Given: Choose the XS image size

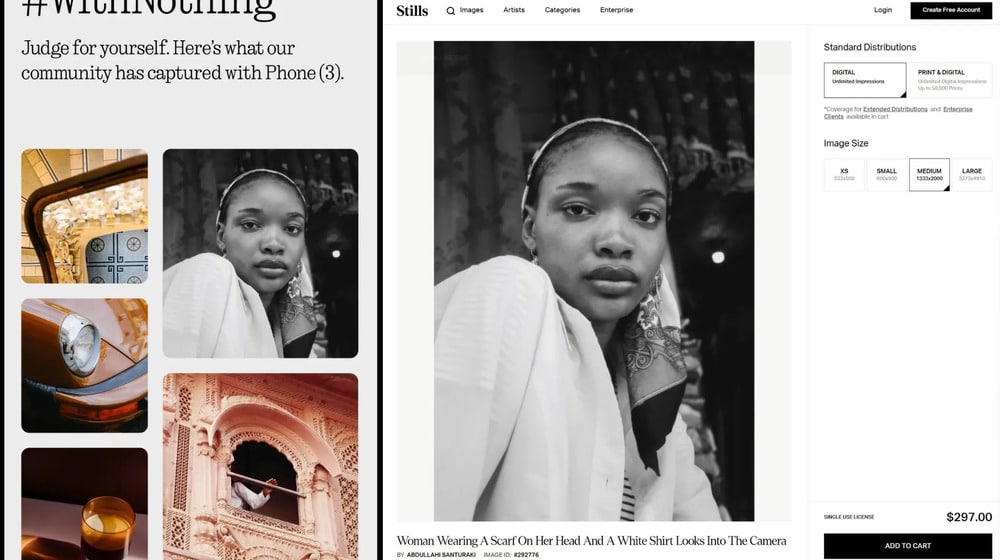Looking at the screenshot, I should click(x=844, y=175).
